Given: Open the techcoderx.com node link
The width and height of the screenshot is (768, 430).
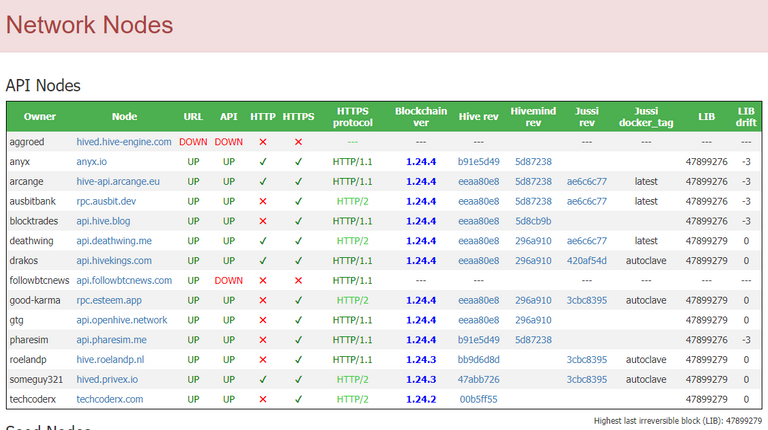Looking at the screenshot, I should click(x=110, y=399).
